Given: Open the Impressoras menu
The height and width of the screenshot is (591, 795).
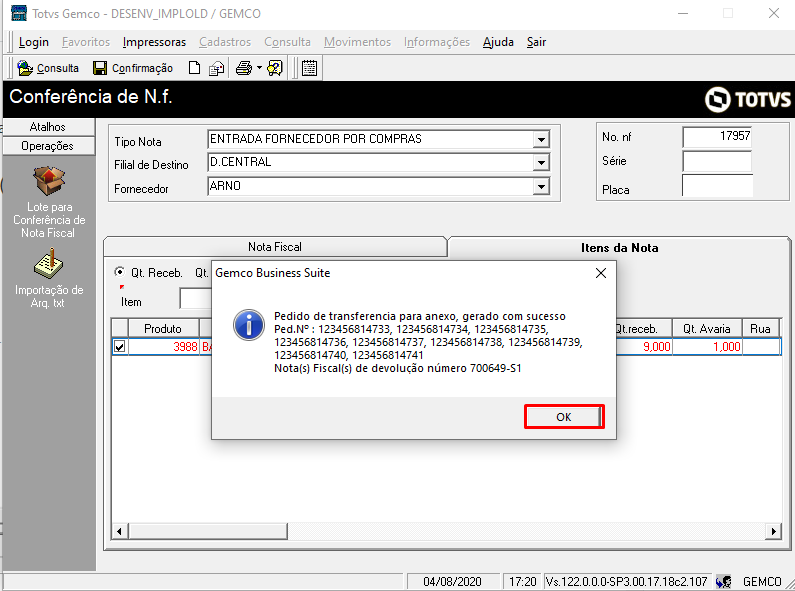Looking at the screenshot, I should click(x=154, y=42).
